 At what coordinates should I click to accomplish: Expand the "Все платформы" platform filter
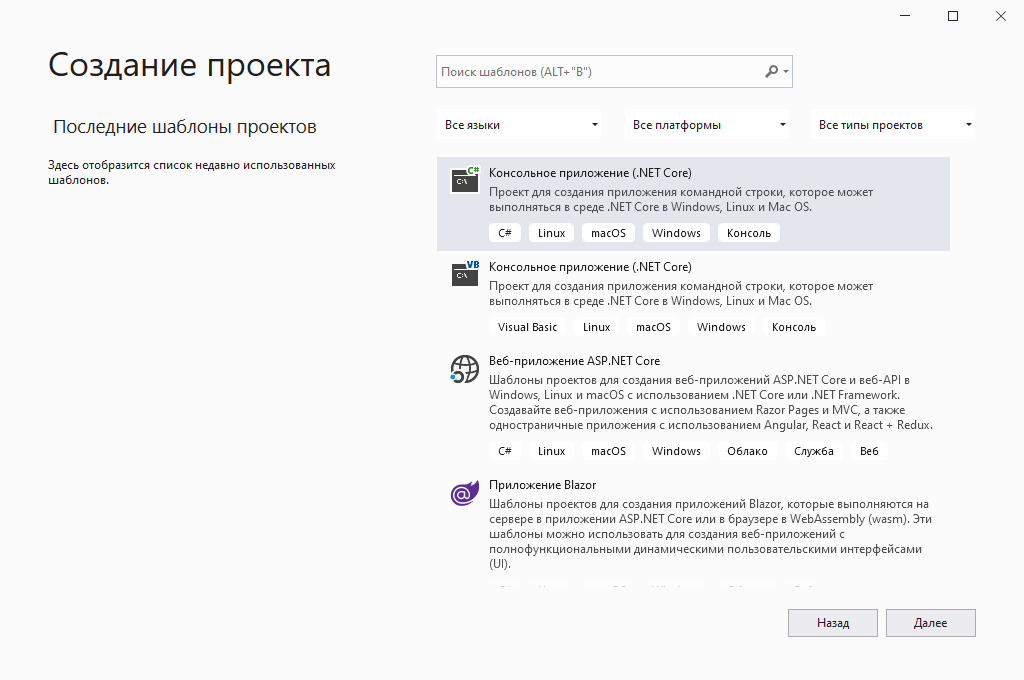tap(708, 125)
